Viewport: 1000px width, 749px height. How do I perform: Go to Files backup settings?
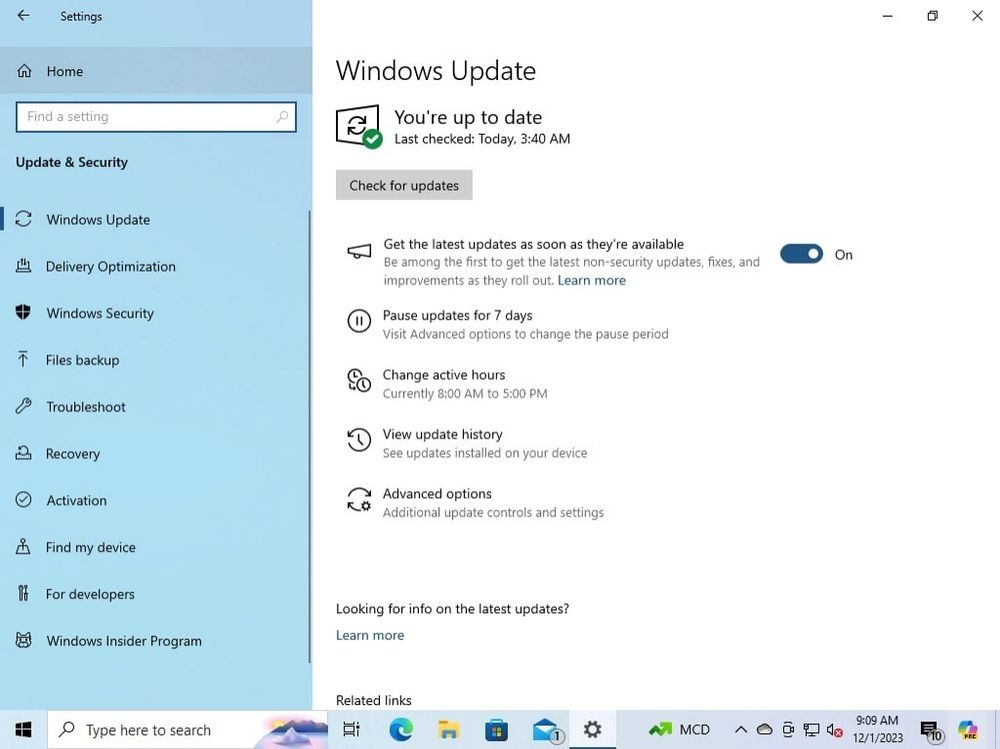click(x=156, y=360)
